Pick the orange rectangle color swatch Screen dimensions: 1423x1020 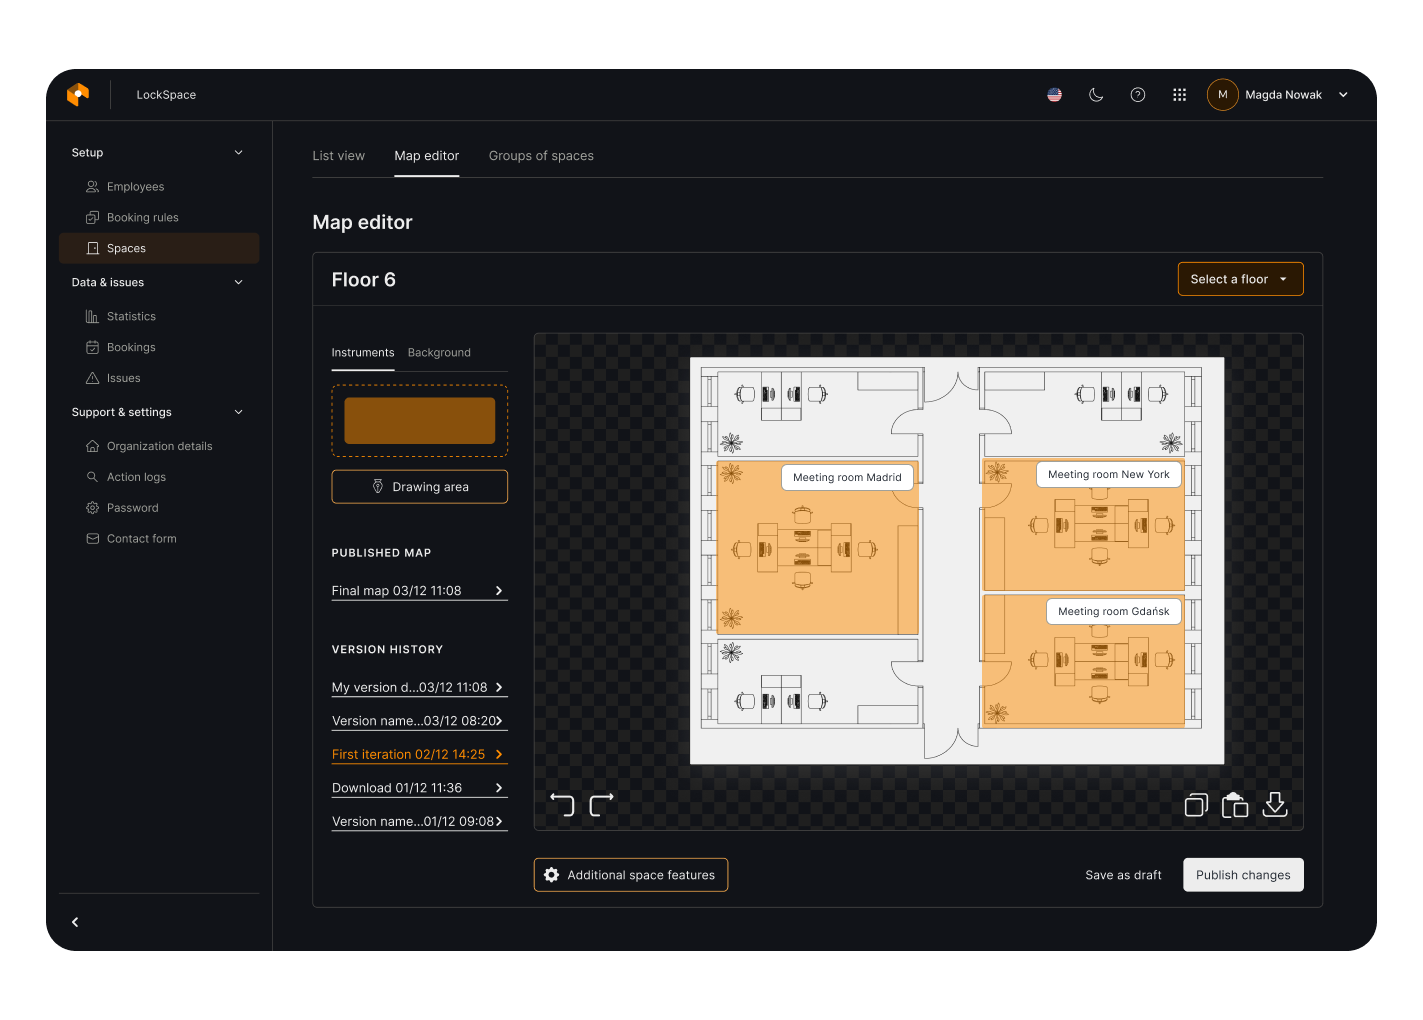click(420, 421)
